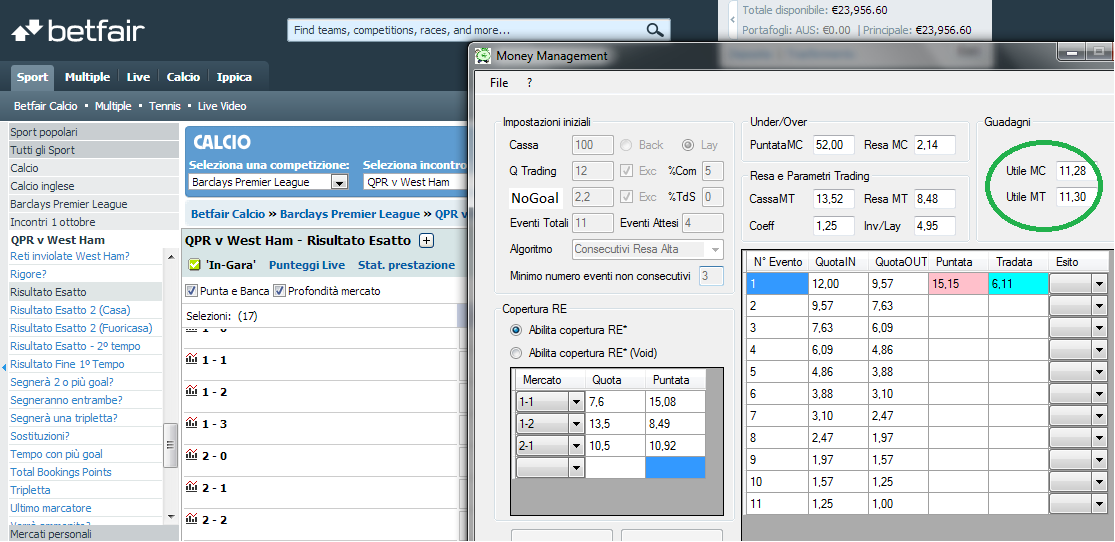This screenshot has height=542, width=1115.
Task: Click the chart icon beside 1 - 1
Action: (191, 359)
